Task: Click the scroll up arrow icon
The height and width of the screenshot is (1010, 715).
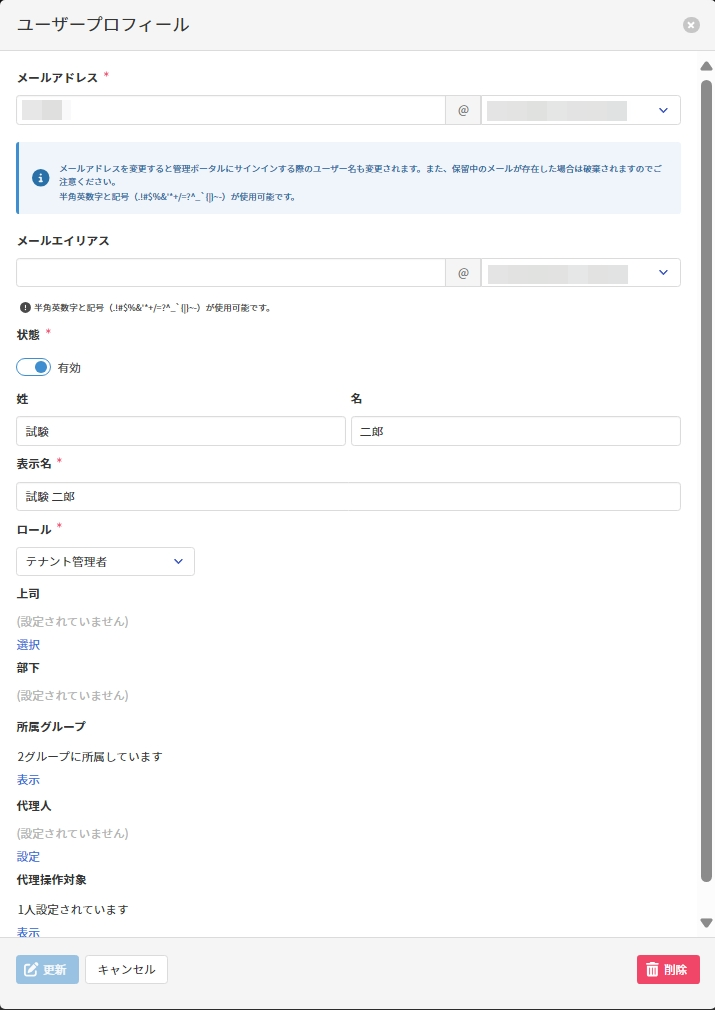Action: [706, 66]
